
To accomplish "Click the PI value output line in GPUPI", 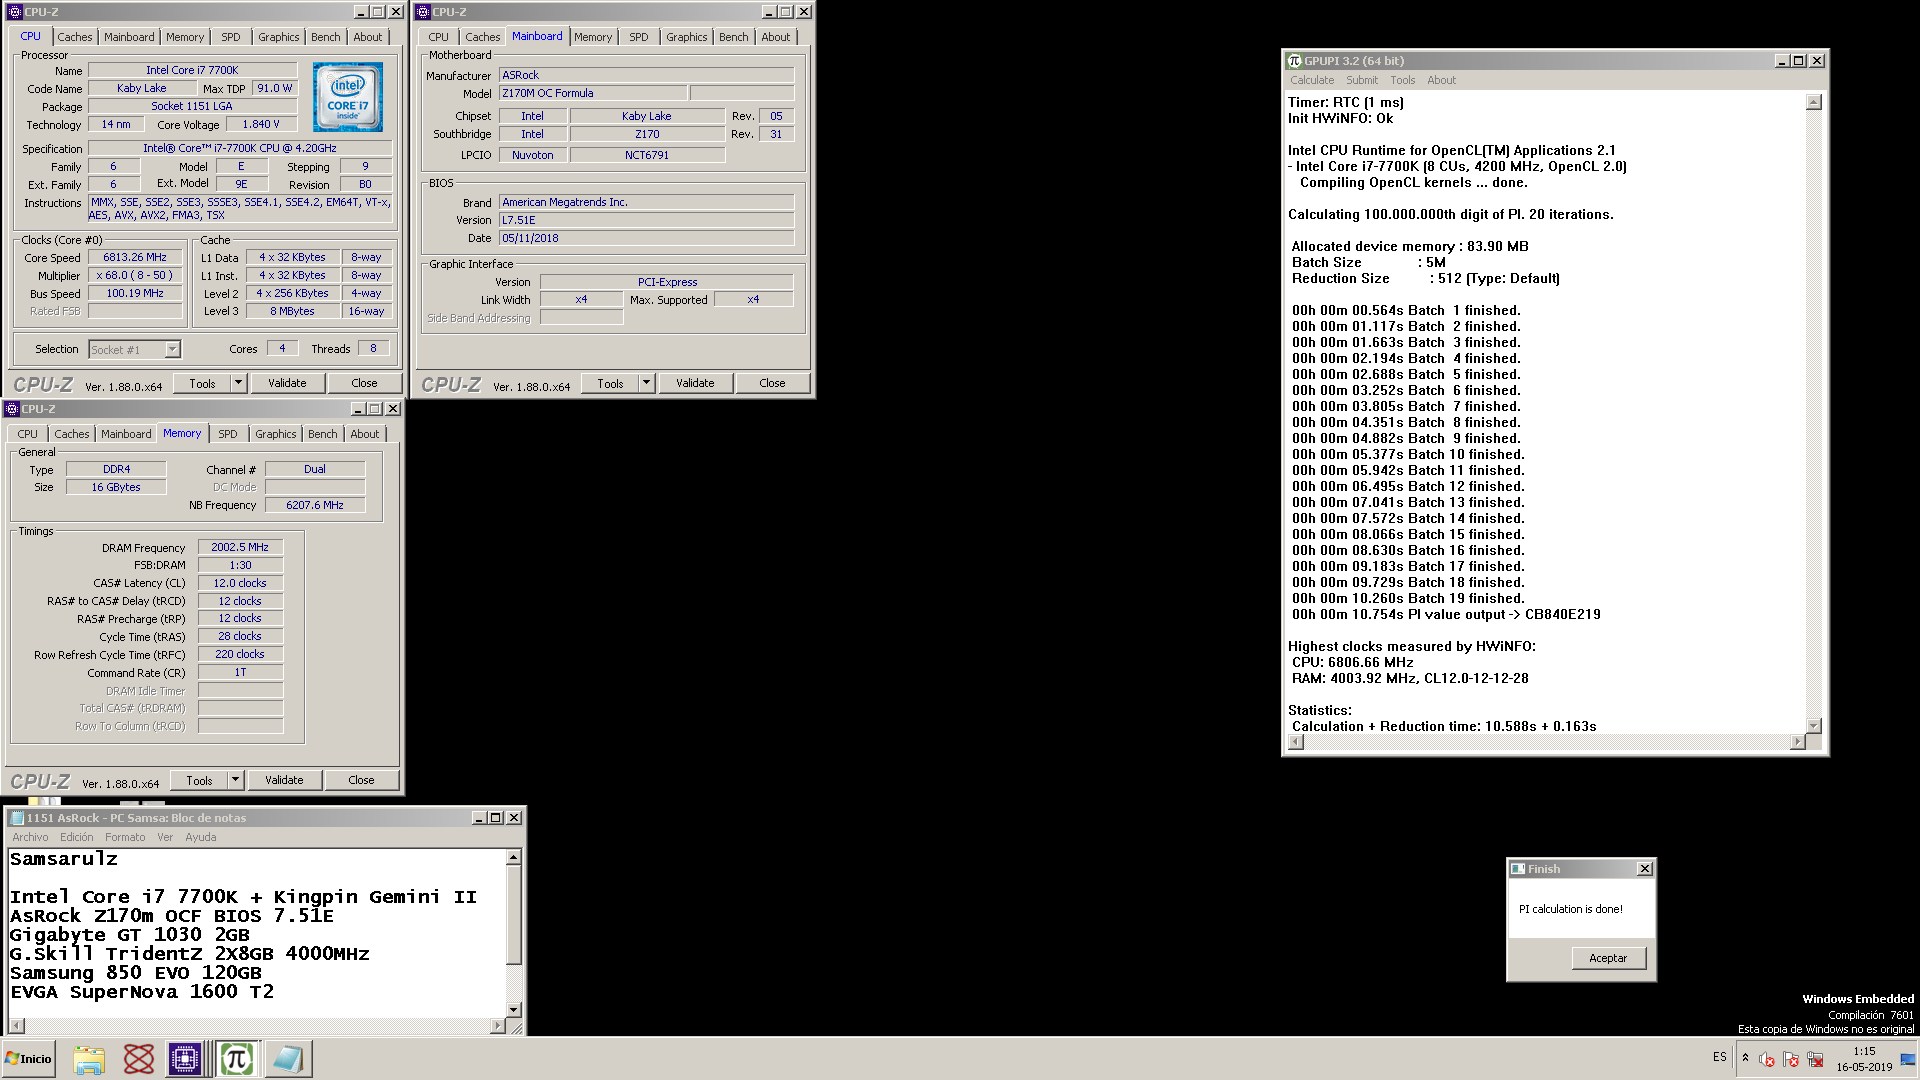I will point(1446,614).
